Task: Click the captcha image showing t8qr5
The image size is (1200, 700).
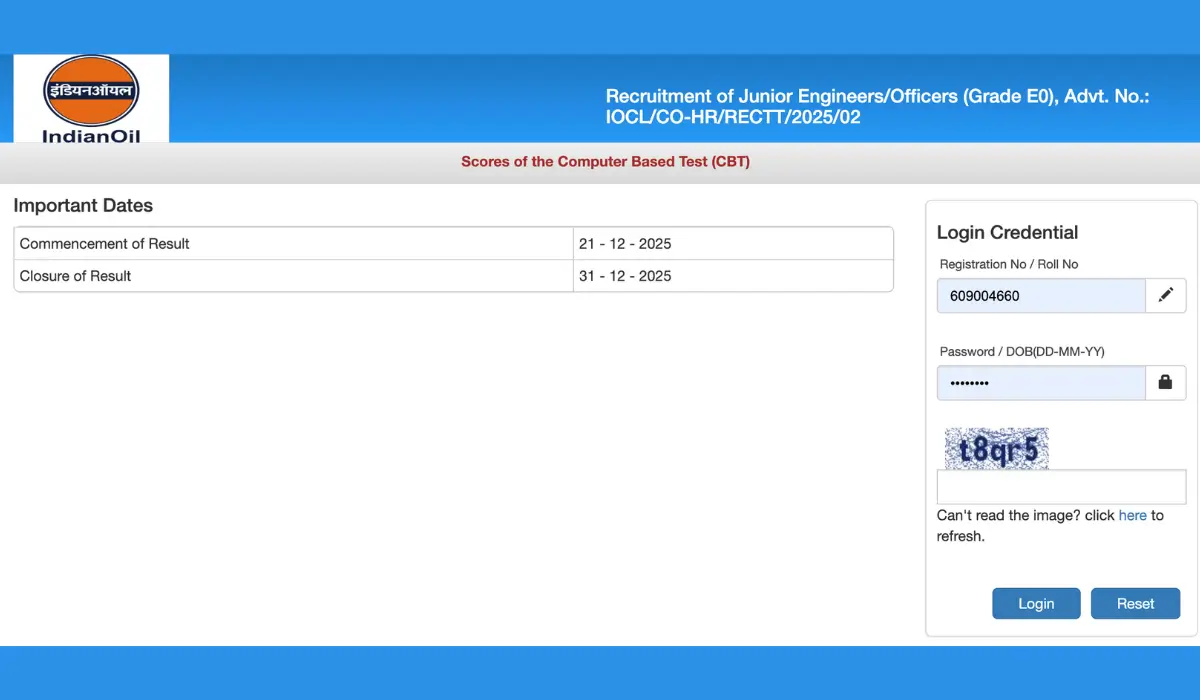Action: click(996, 448)
